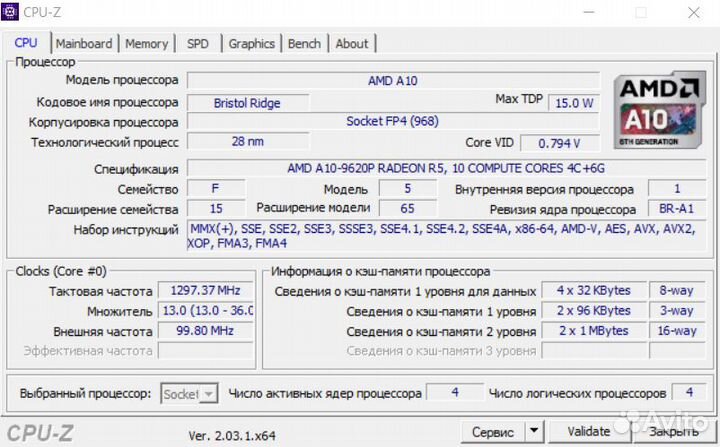Expand the Сервис button dropdown arrow
The width and height of the screenshot is (720, 447).
534,431
